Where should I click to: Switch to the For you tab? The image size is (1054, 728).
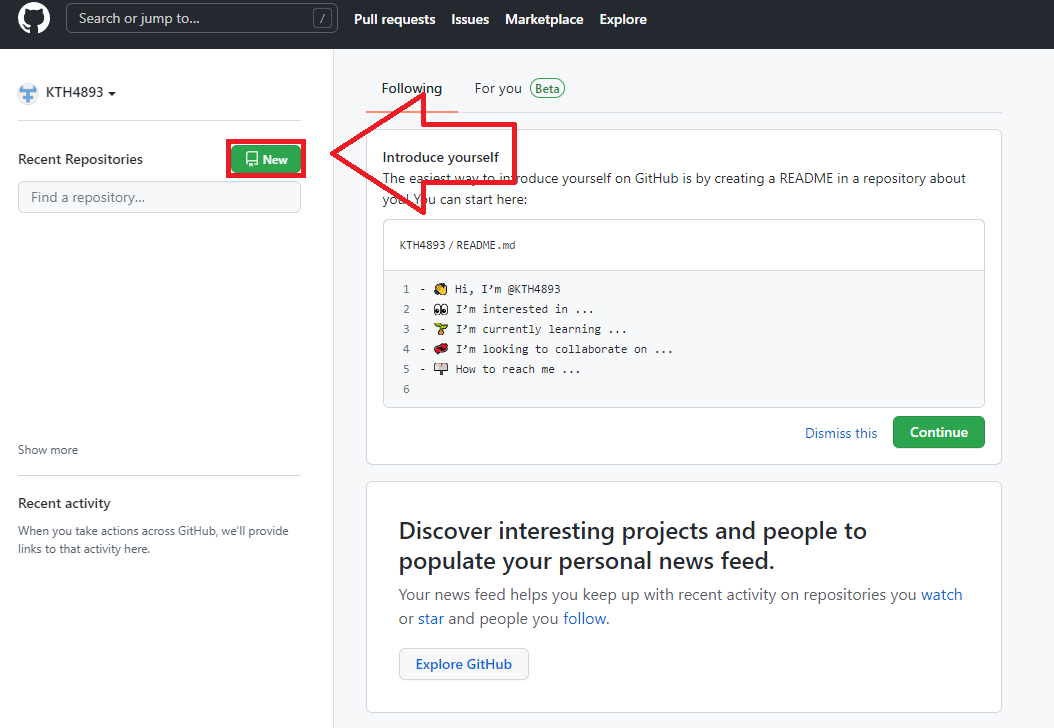tap(498, 89)
